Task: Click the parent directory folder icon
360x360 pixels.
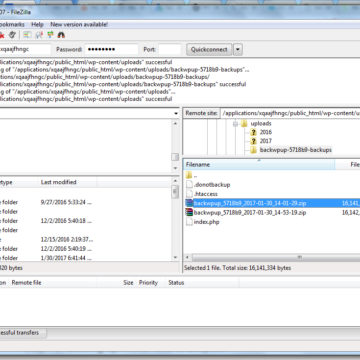Action: click(x=189, y=175)
